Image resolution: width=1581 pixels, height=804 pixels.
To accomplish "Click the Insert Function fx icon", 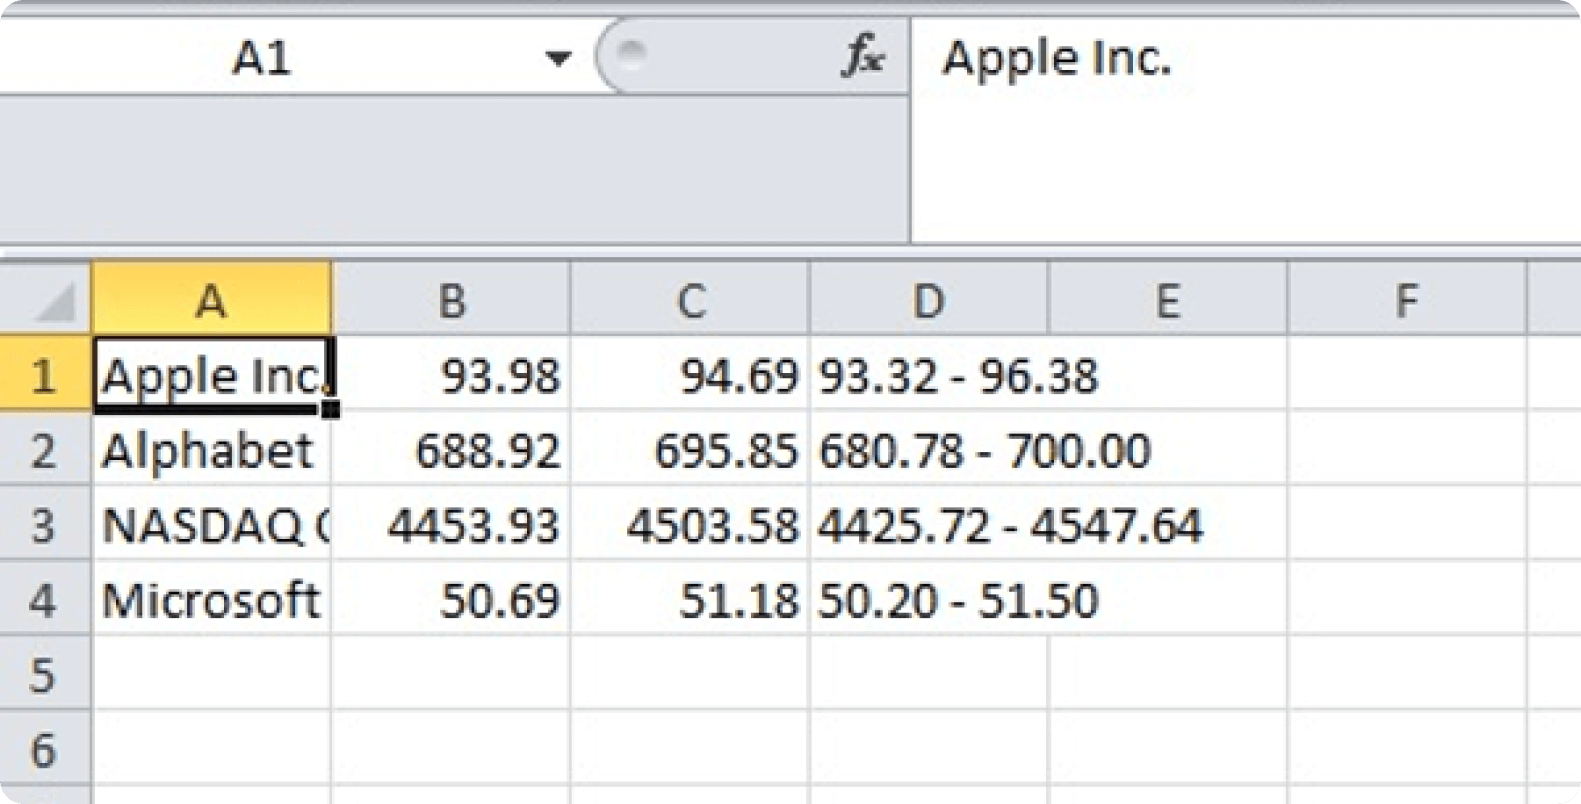I will (861, 56).
